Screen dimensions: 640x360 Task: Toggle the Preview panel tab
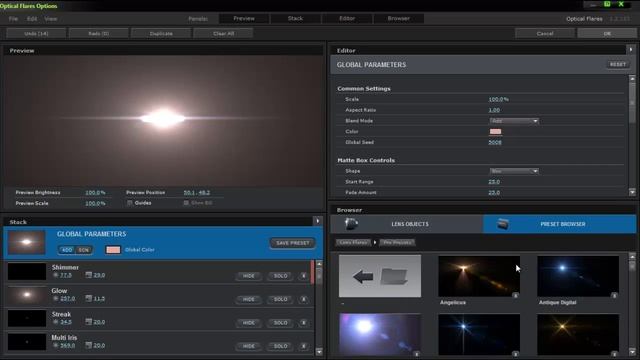coord(244,18)
